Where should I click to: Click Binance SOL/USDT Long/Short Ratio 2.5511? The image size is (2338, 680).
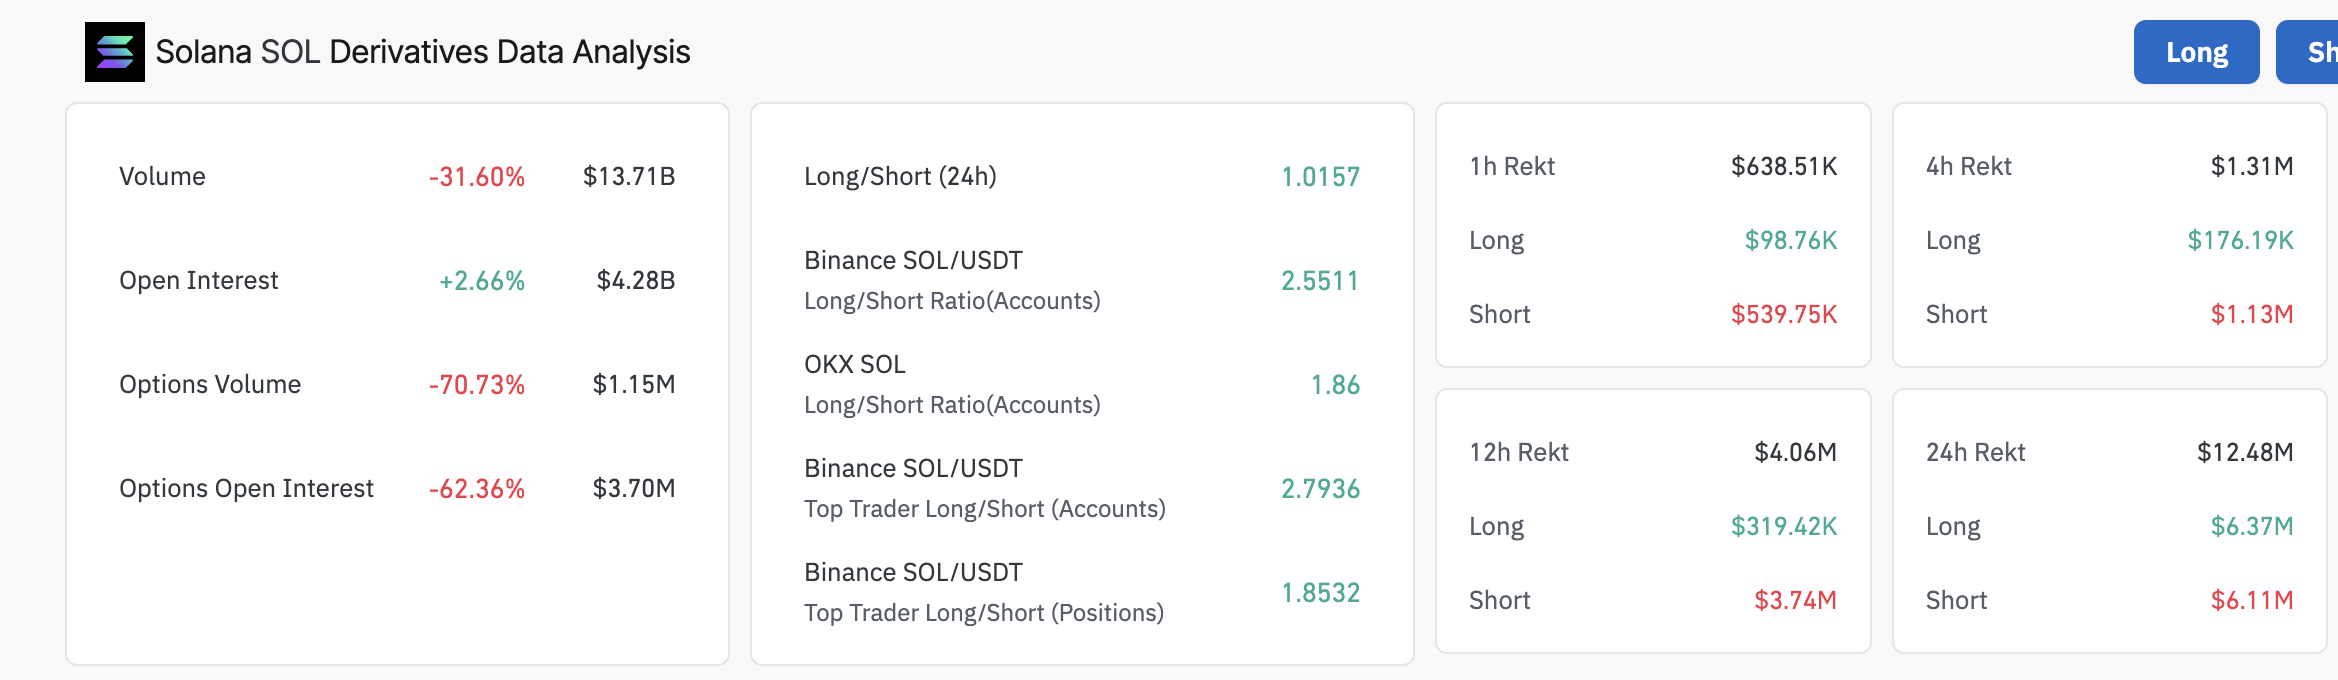1320,281
